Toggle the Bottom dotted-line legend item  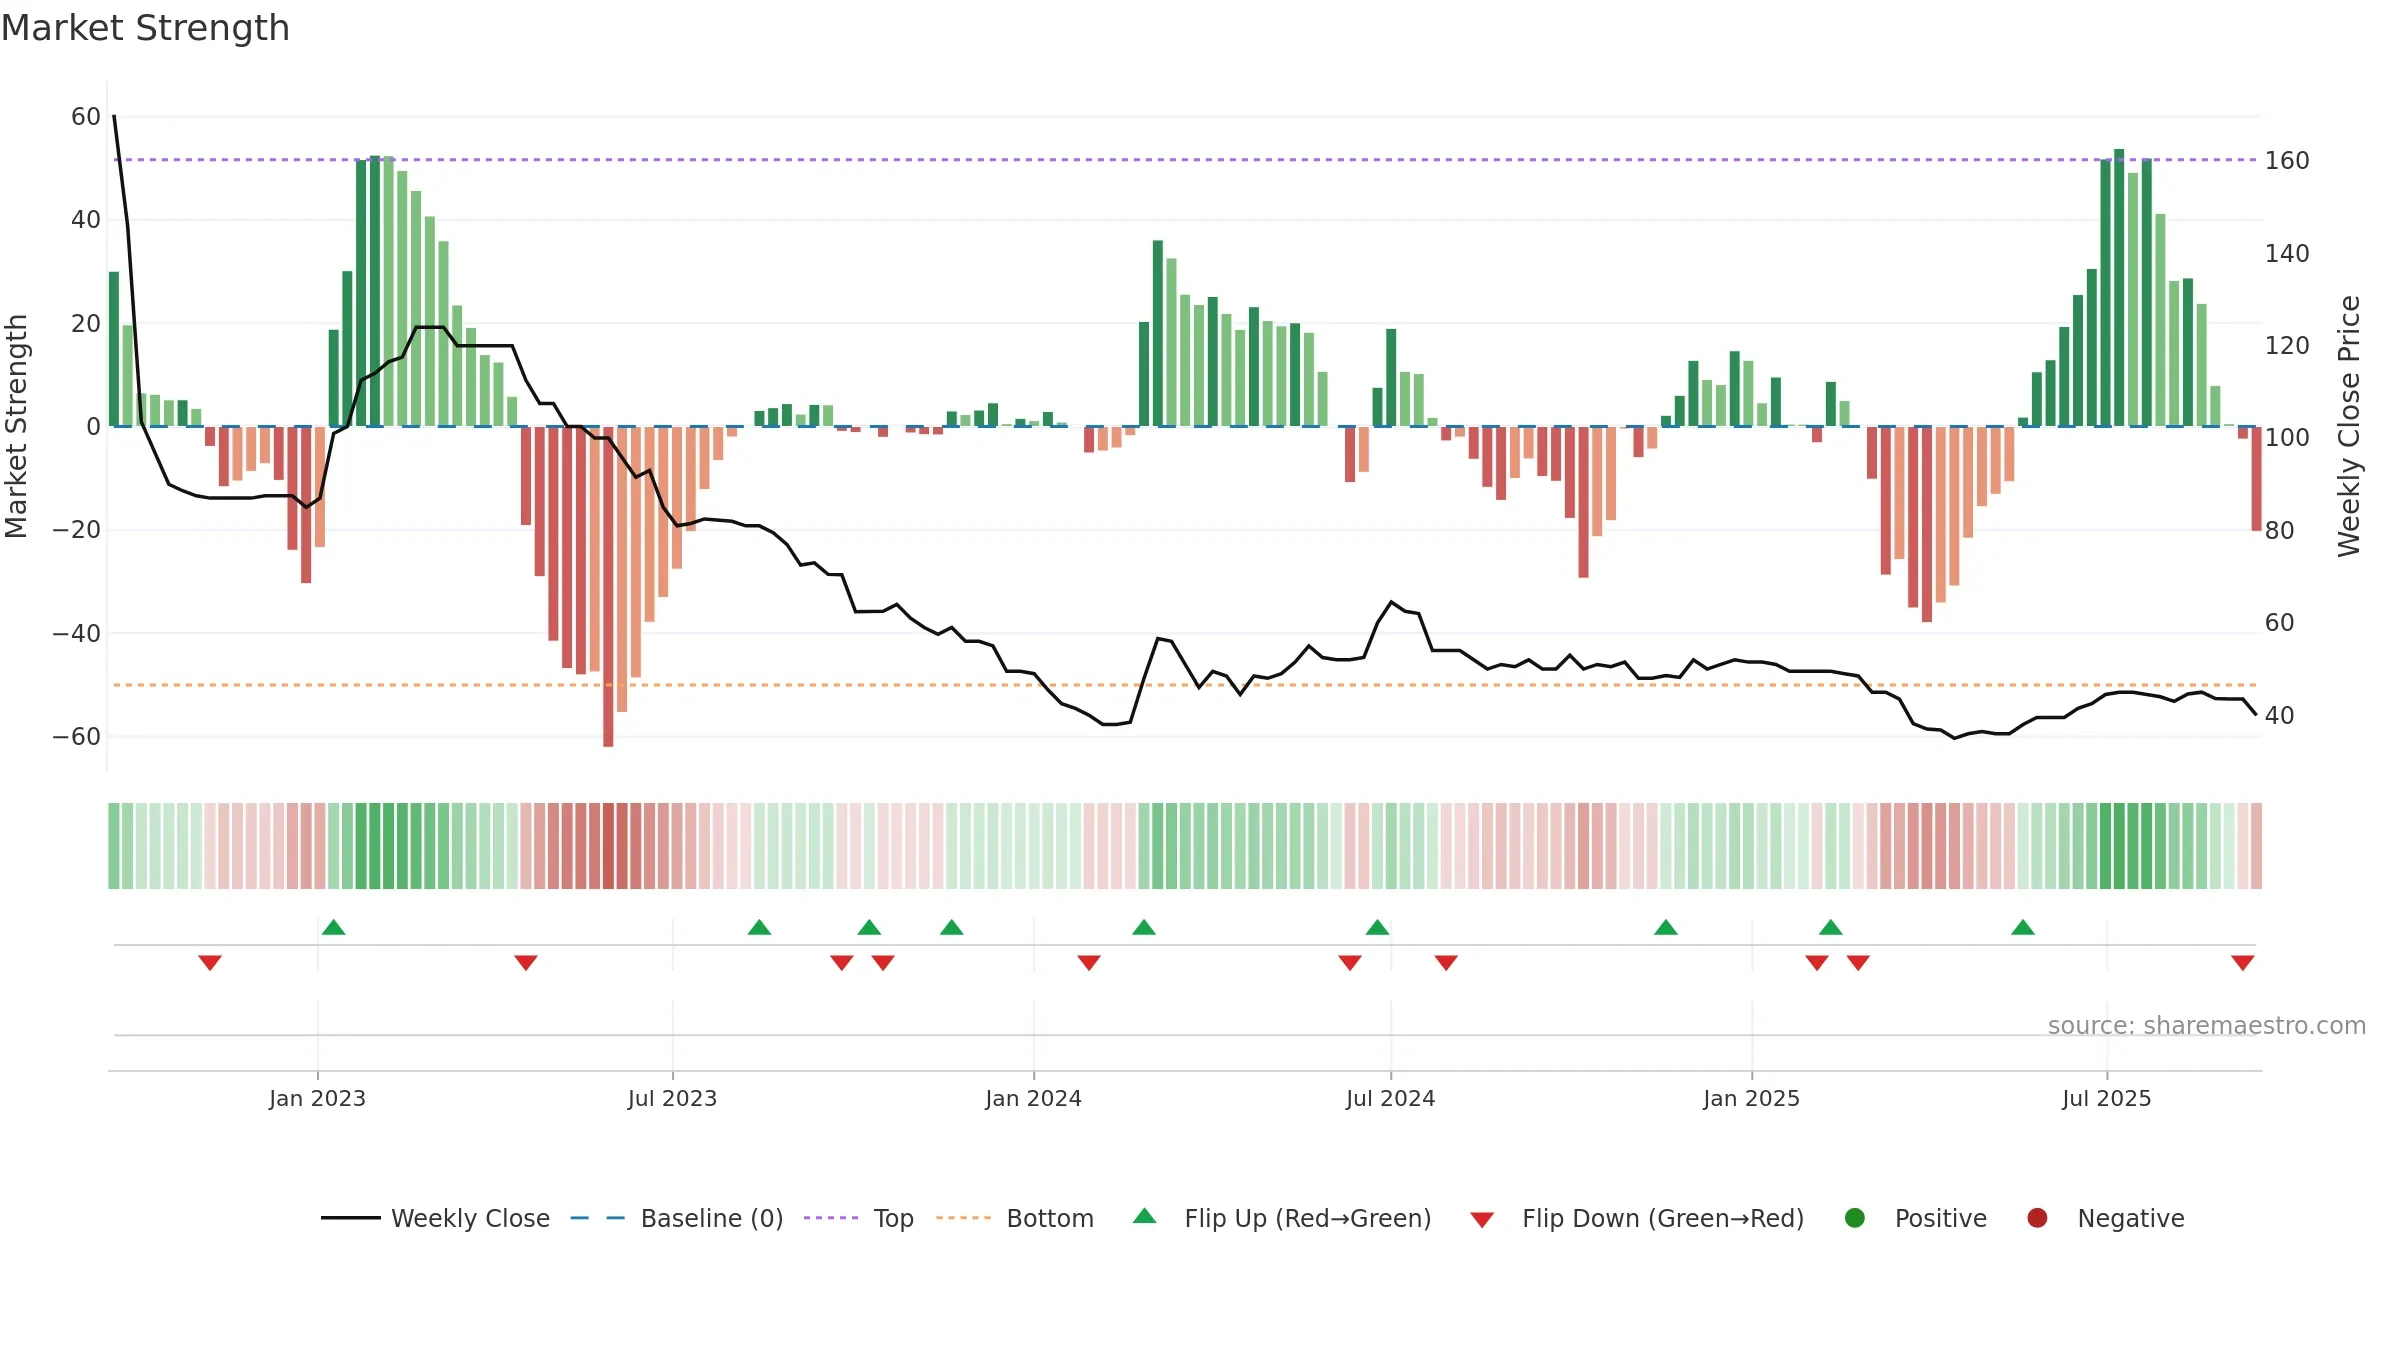[1014, 1218]
